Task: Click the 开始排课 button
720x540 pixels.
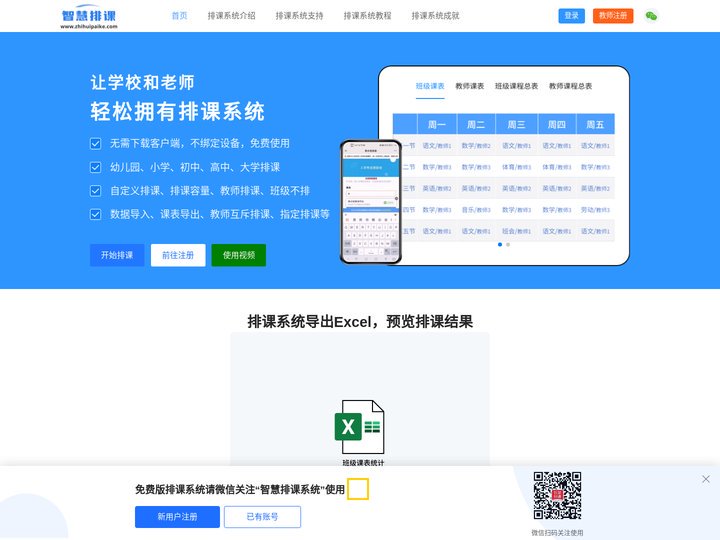Action: tap(117, 255)
